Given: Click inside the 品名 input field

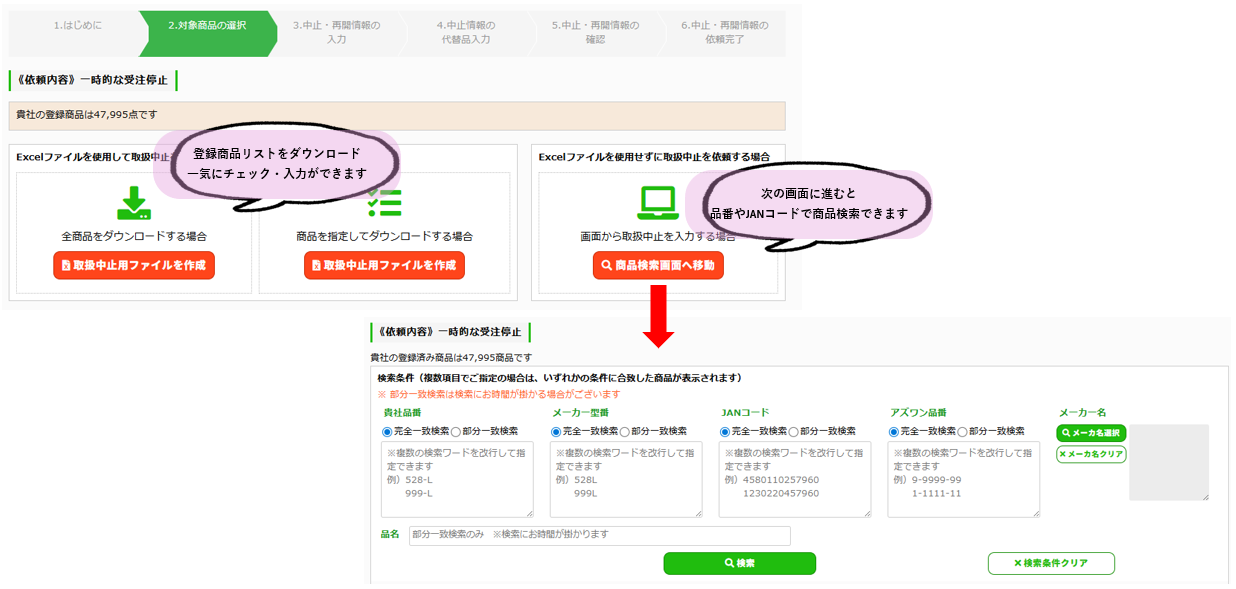Looking at the screenshot, I should click(x=600, y=535).
